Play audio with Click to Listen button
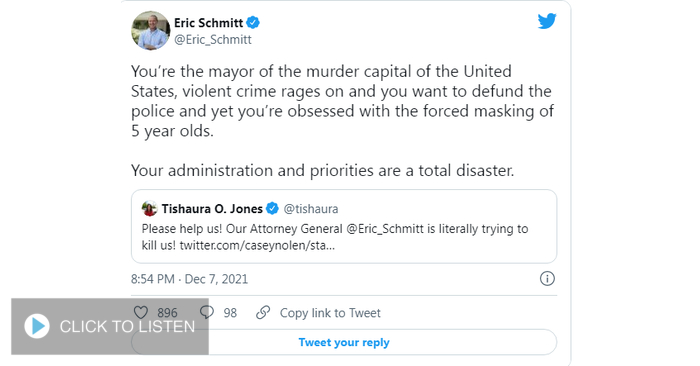The width and height of the screenshot is (700, 366). click(x=110, y=326)
